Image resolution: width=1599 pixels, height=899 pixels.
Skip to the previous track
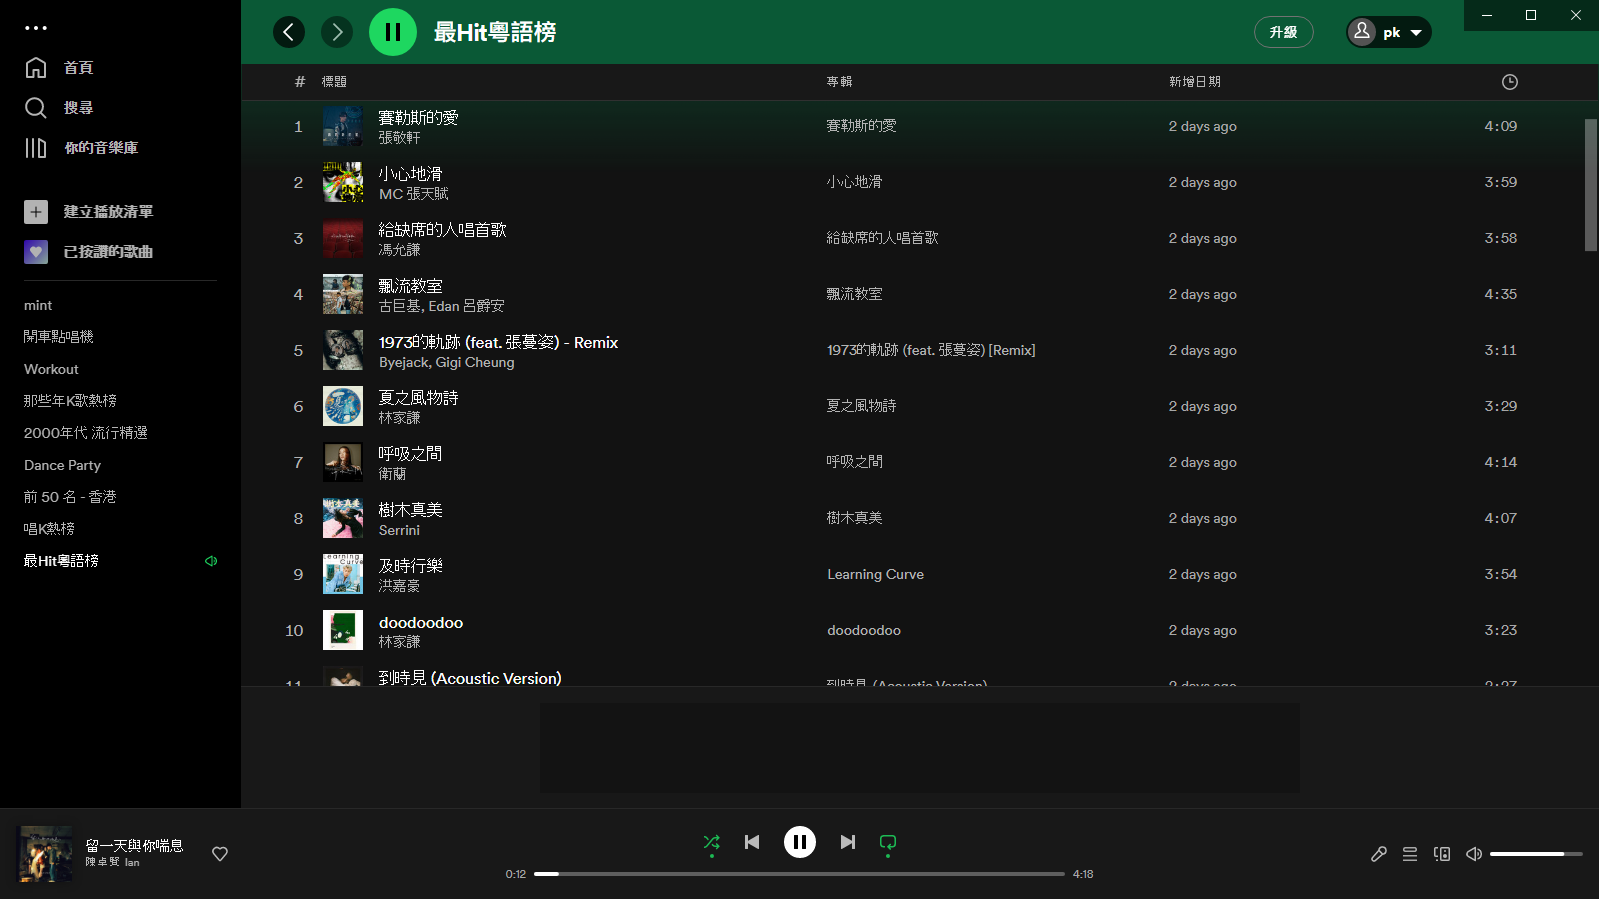[752, 842]
